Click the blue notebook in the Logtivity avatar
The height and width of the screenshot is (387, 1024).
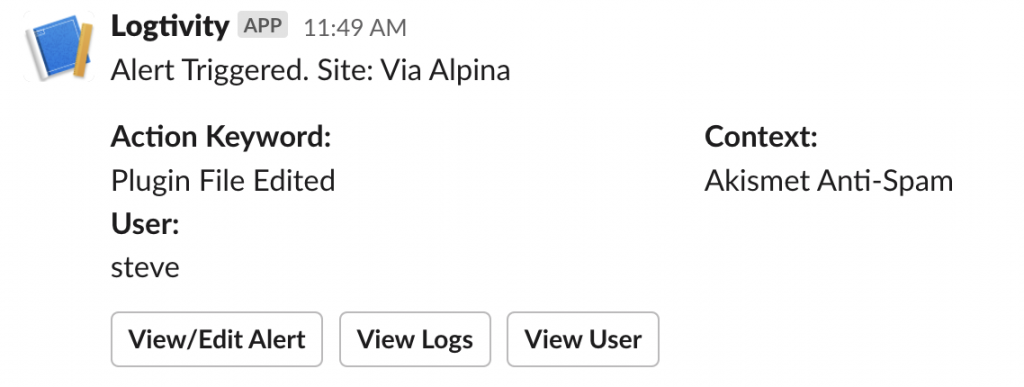pos(55,46)
